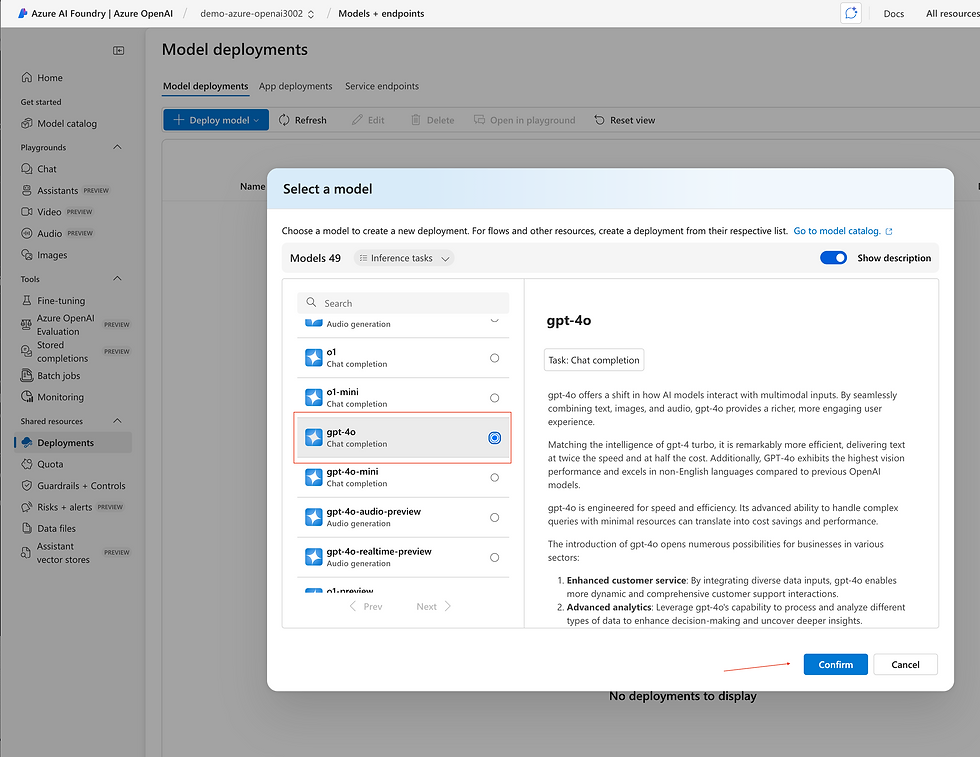Open Docs in the top bar
The width and height of the screenshot is (980, 757).
point(894,14)
